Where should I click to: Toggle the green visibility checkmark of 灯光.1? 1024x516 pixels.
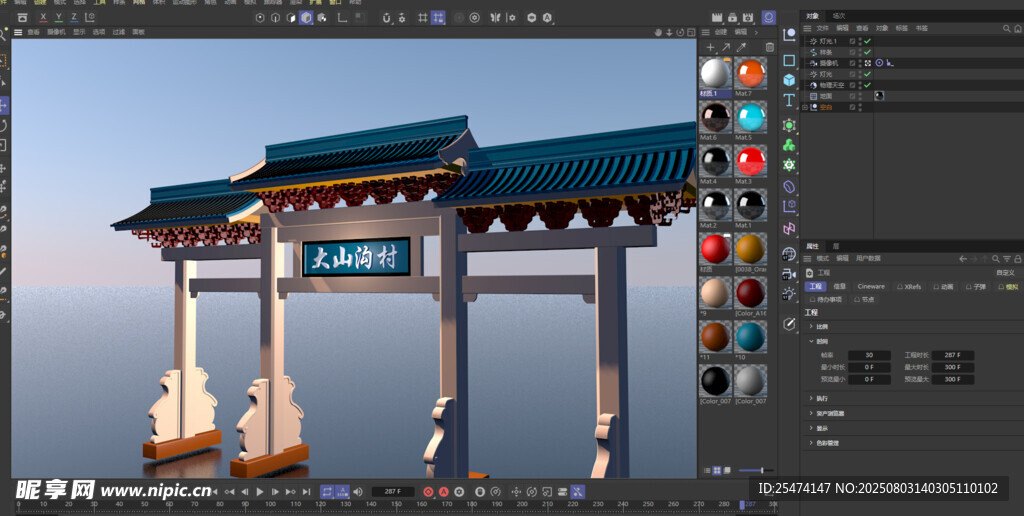[867, 40]
